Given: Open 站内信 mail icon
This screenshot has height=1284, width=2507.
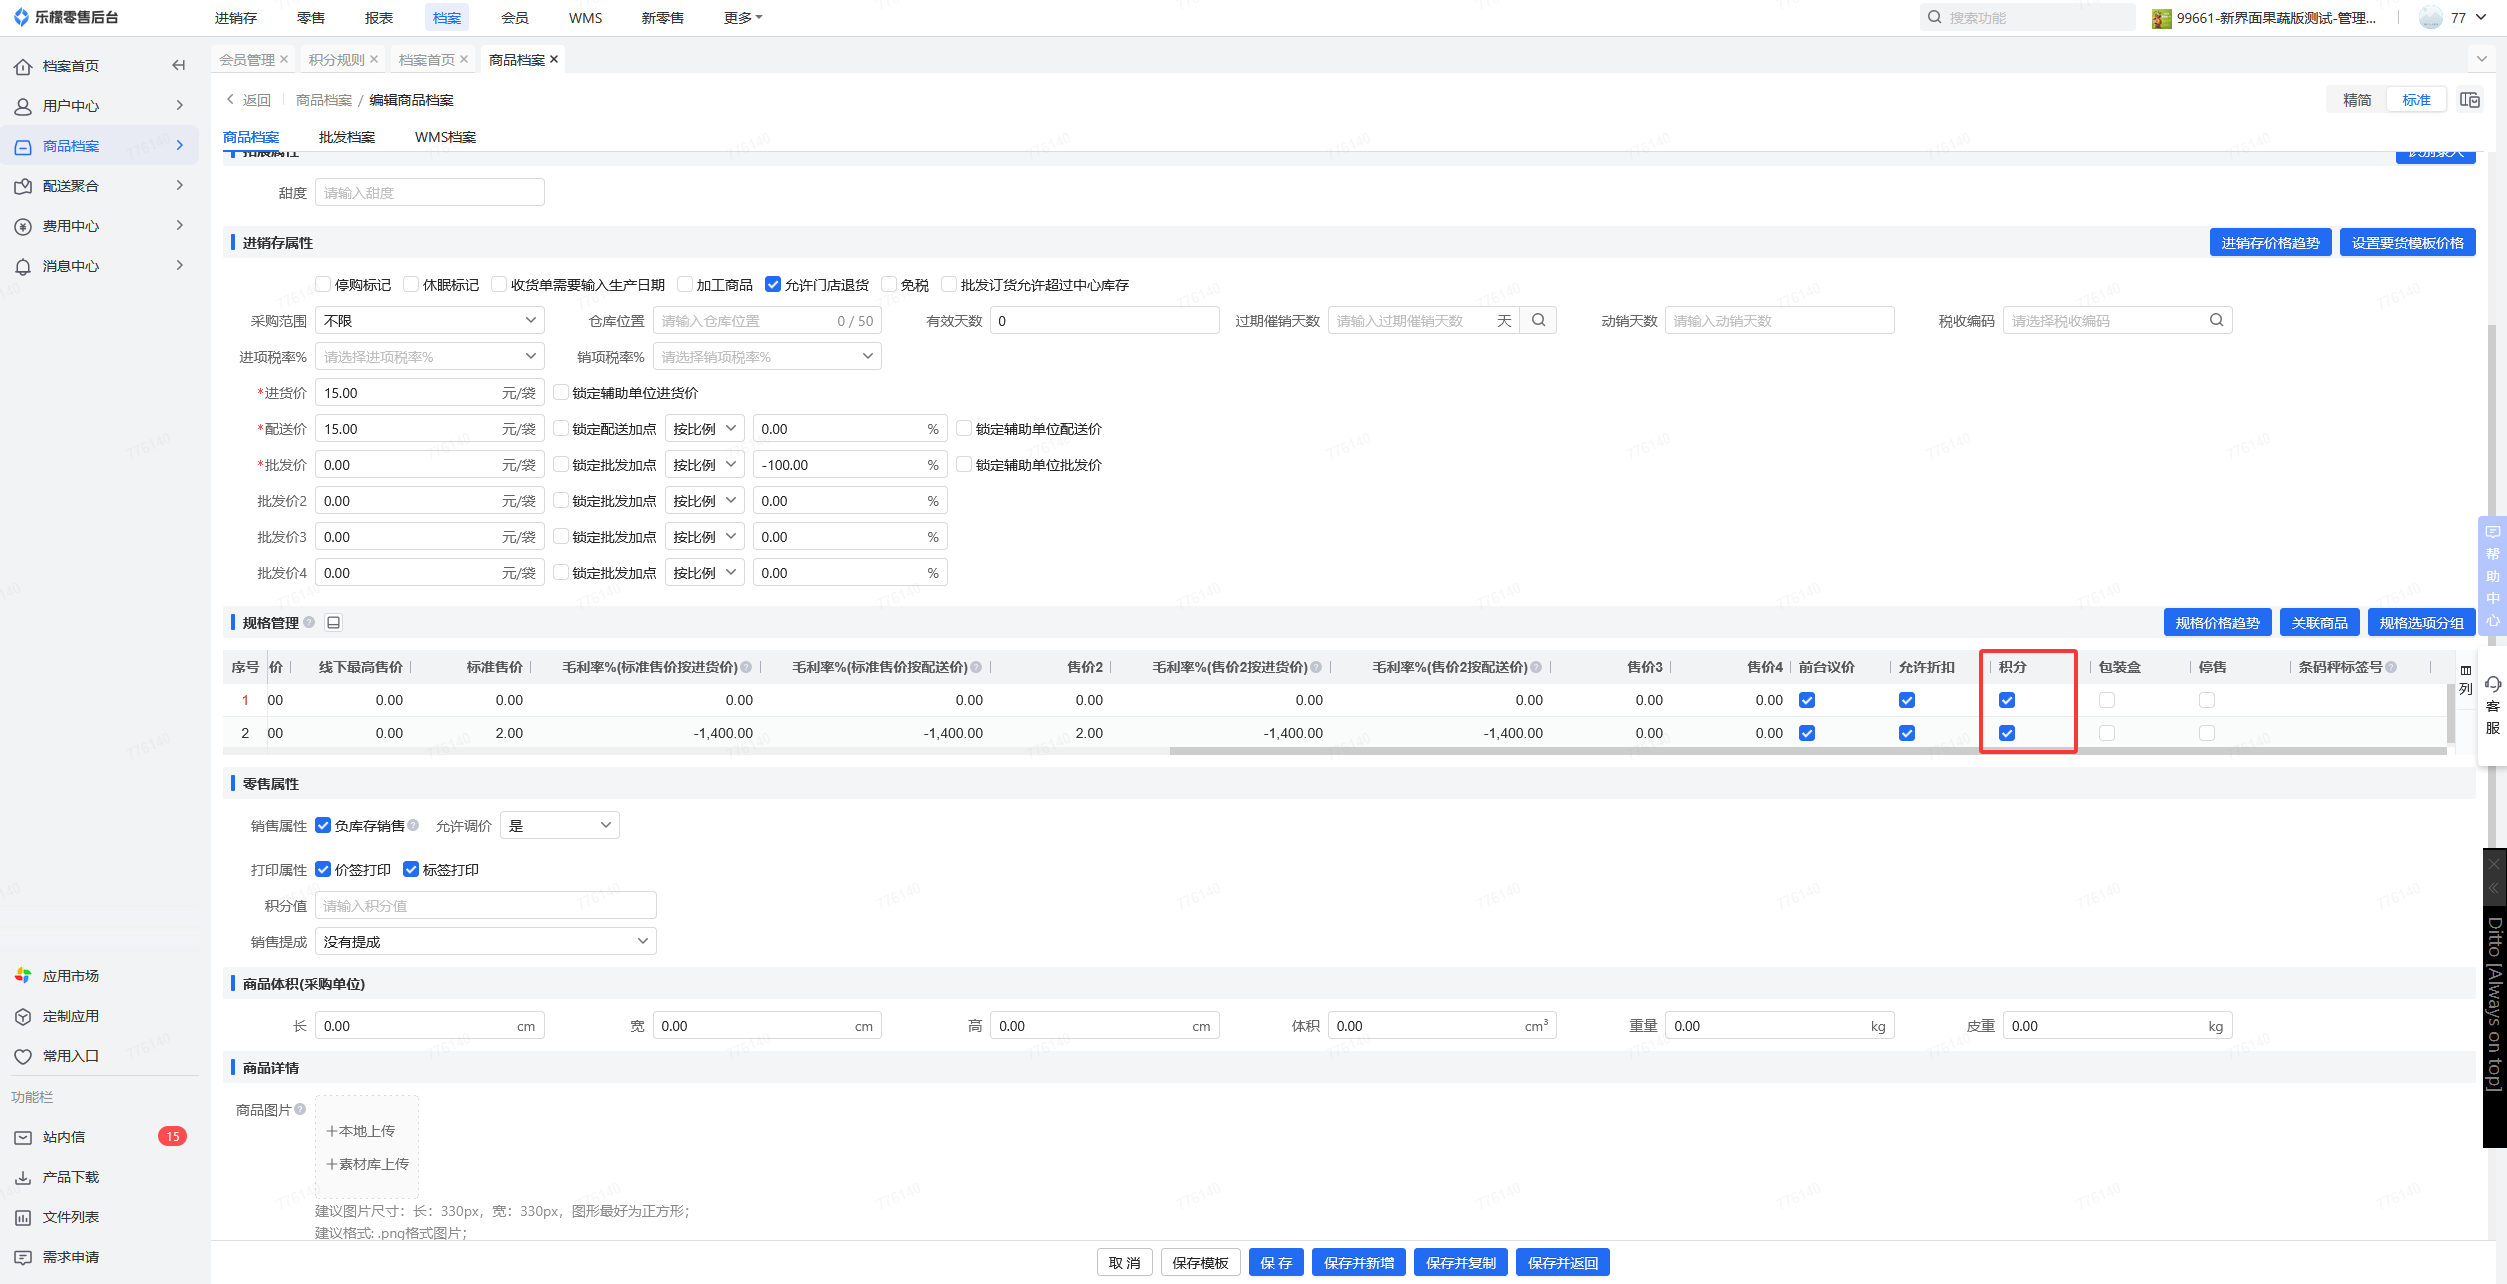Looking at the screenshot, I should pos(23,1137).
